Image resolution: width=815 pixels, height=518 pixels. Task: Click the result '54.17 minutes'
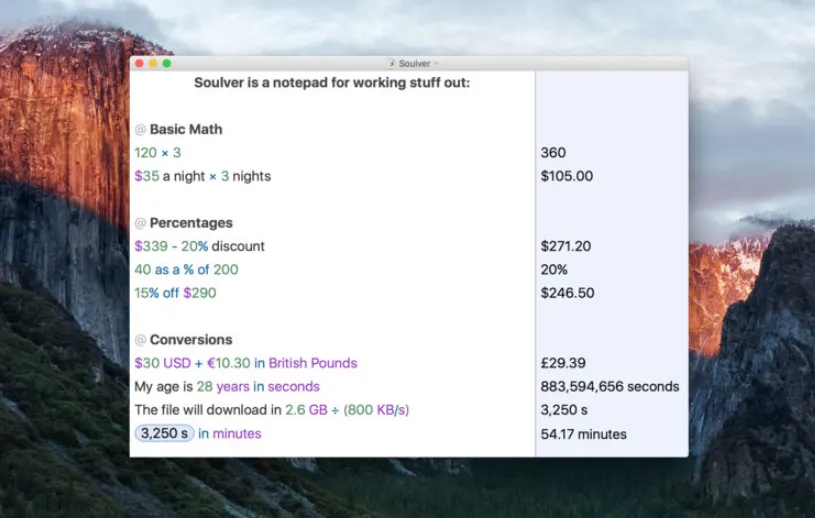(583, 434)
